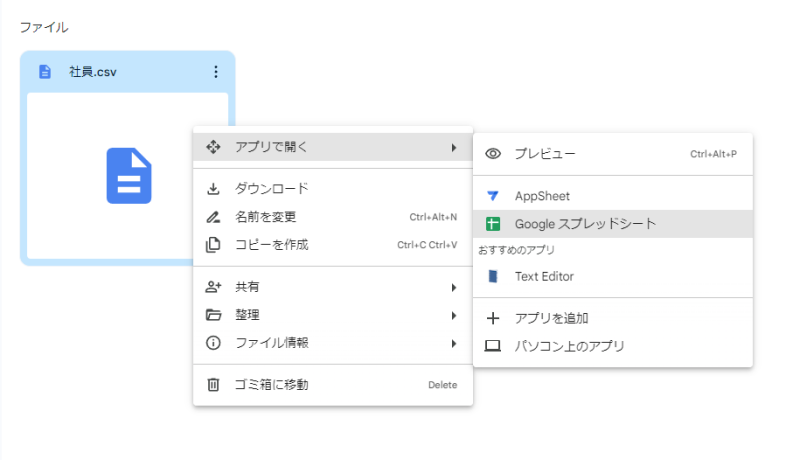Open the ファイル情報 menu entry
This screenshot has height=460, width=800.
click(333, 343)
